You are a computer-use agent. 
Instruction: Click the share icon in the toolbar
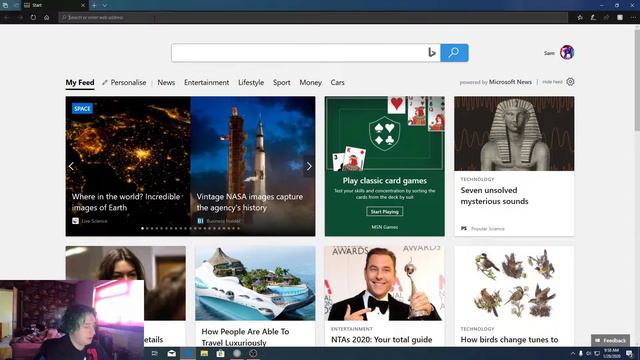pyautogui.click(x=607, y=18)
